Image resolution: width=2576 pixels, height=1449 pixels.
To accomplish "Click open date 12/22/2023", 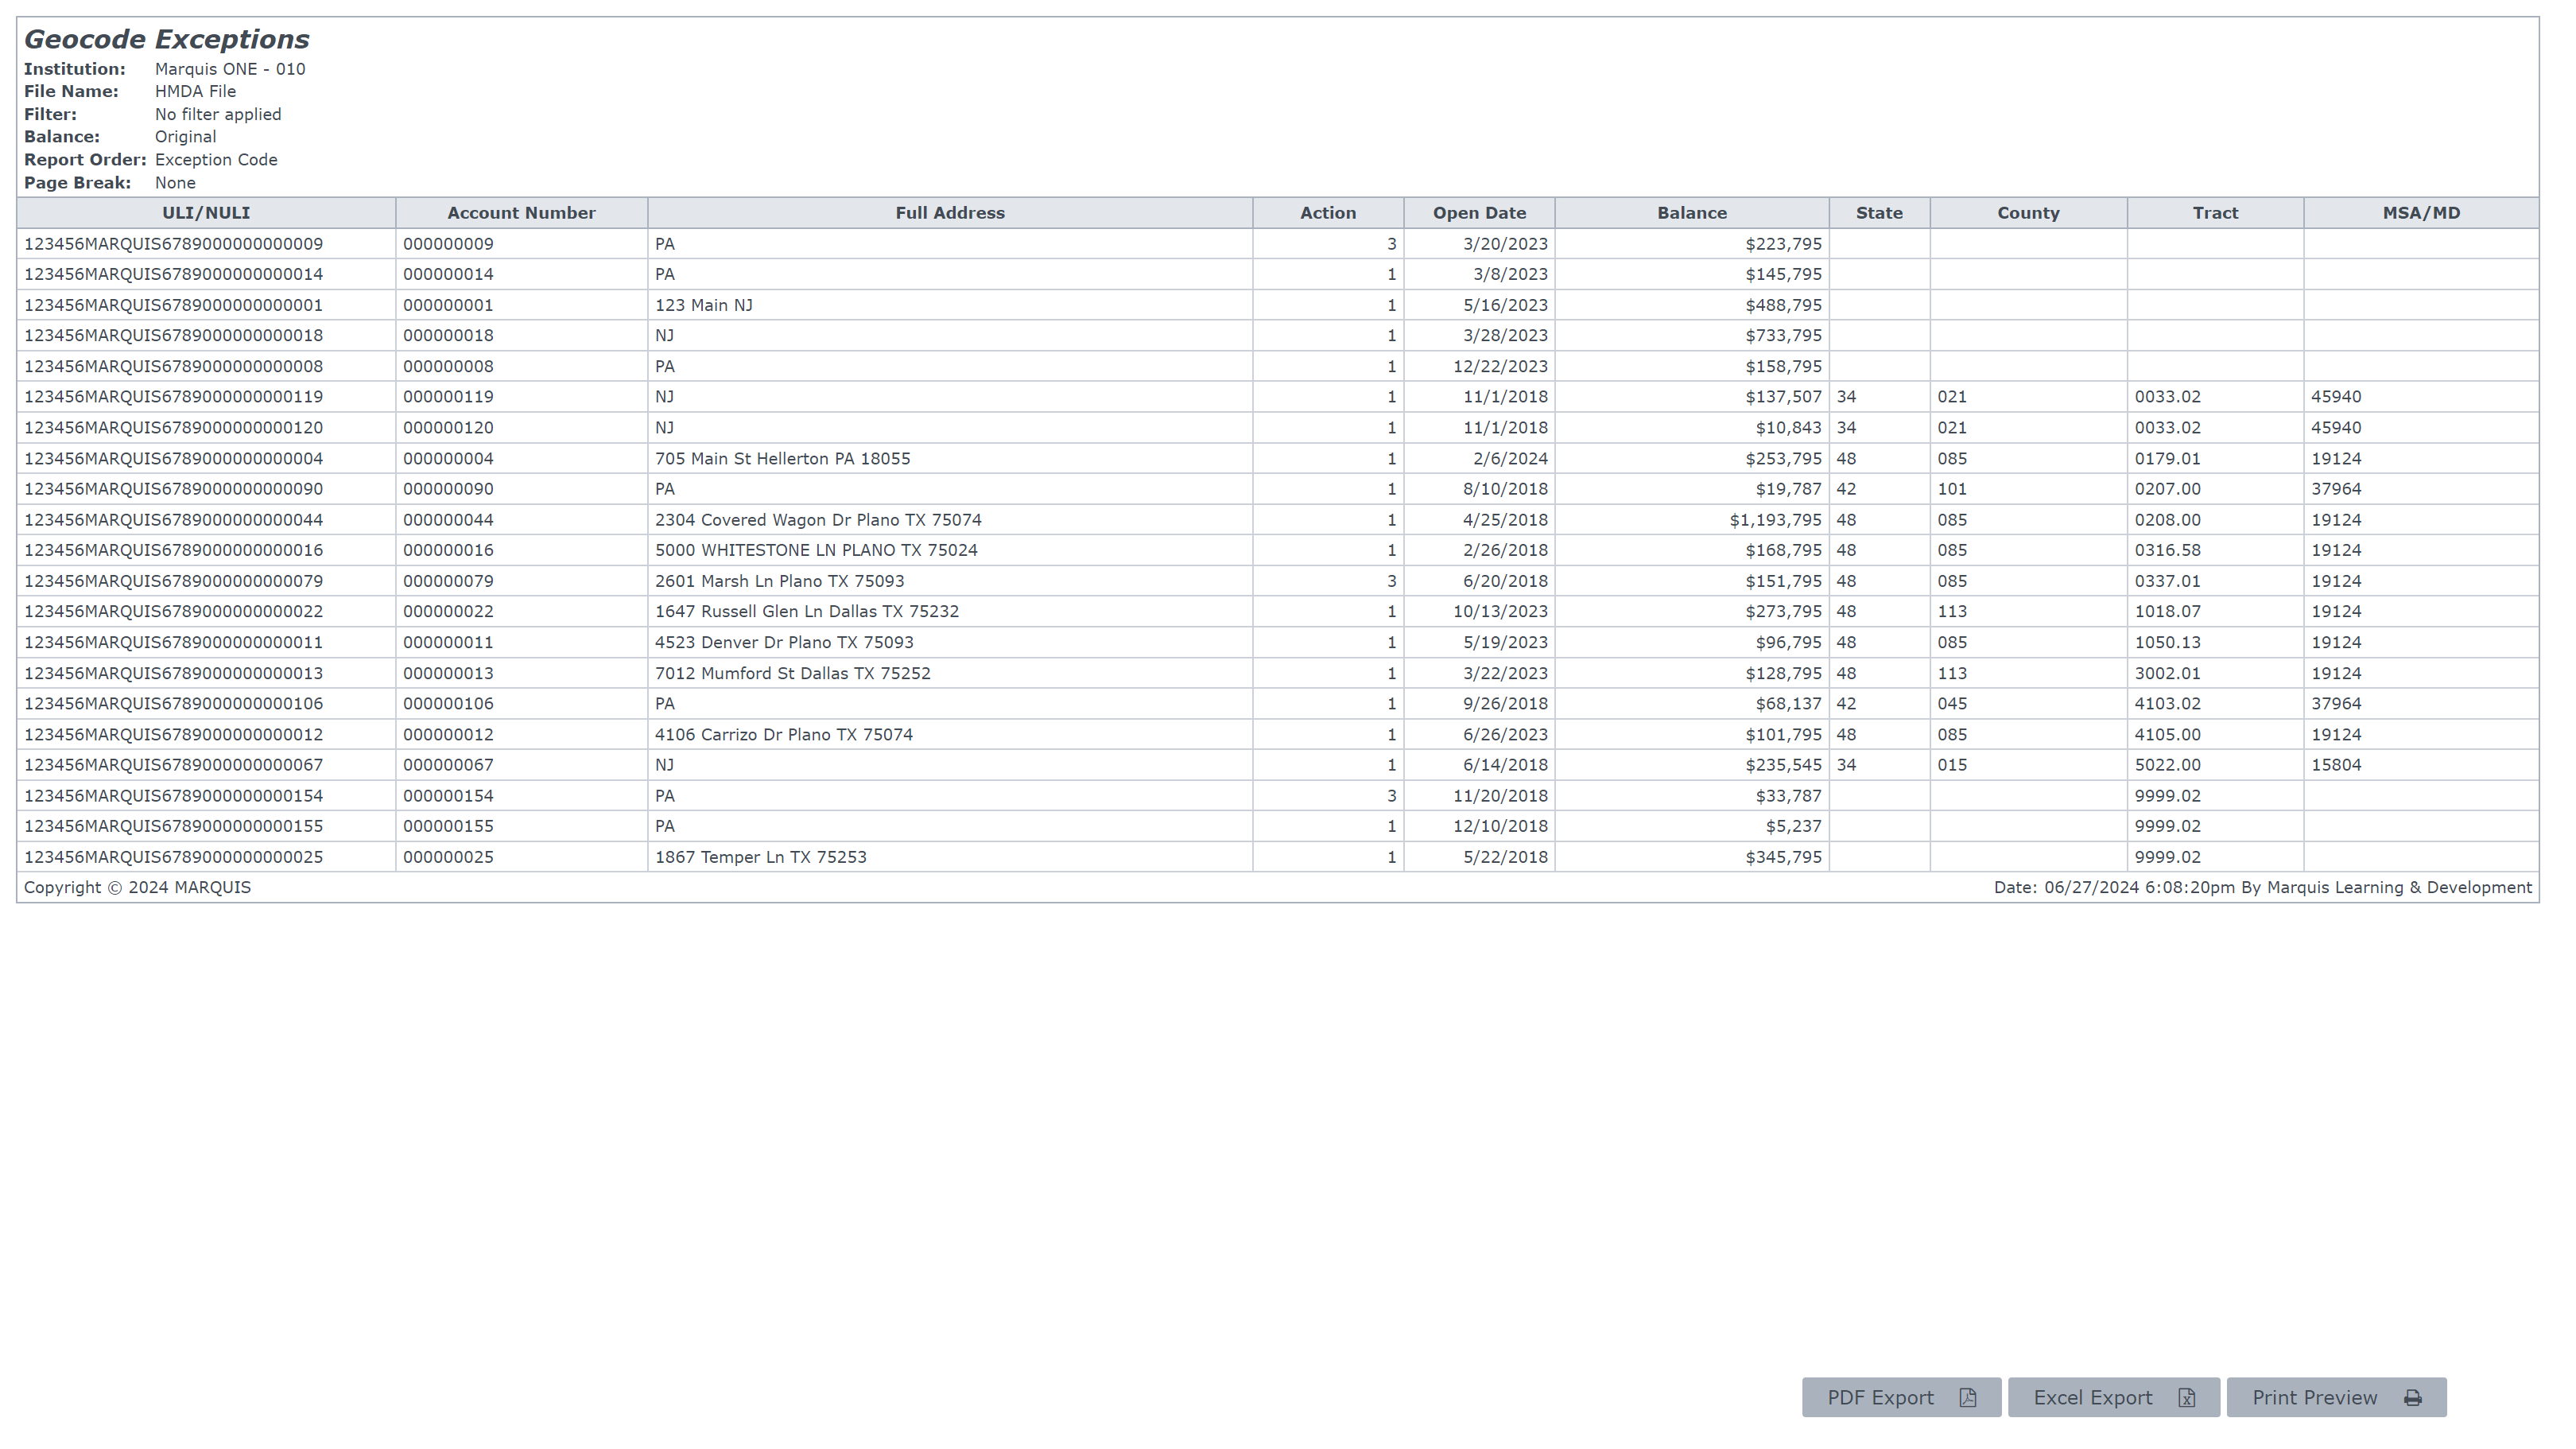I will (x=1500, y=366).
